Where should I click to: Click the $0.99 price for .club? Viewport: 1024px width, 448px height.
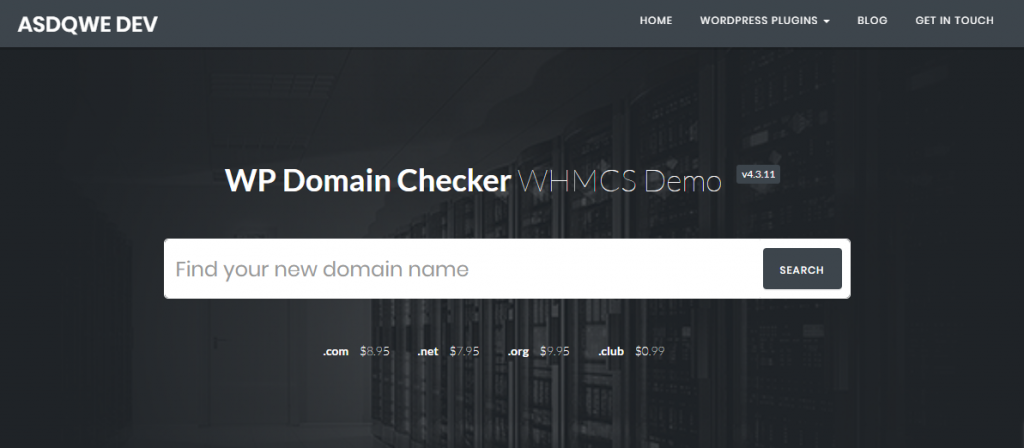coord(650,351)
